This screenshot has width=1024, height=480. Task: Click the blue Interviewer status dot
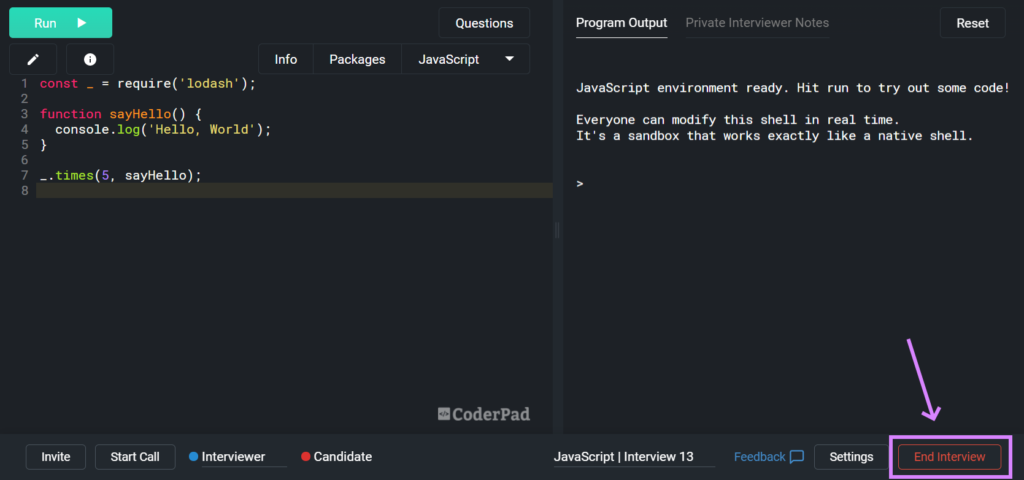coord(193,457)
